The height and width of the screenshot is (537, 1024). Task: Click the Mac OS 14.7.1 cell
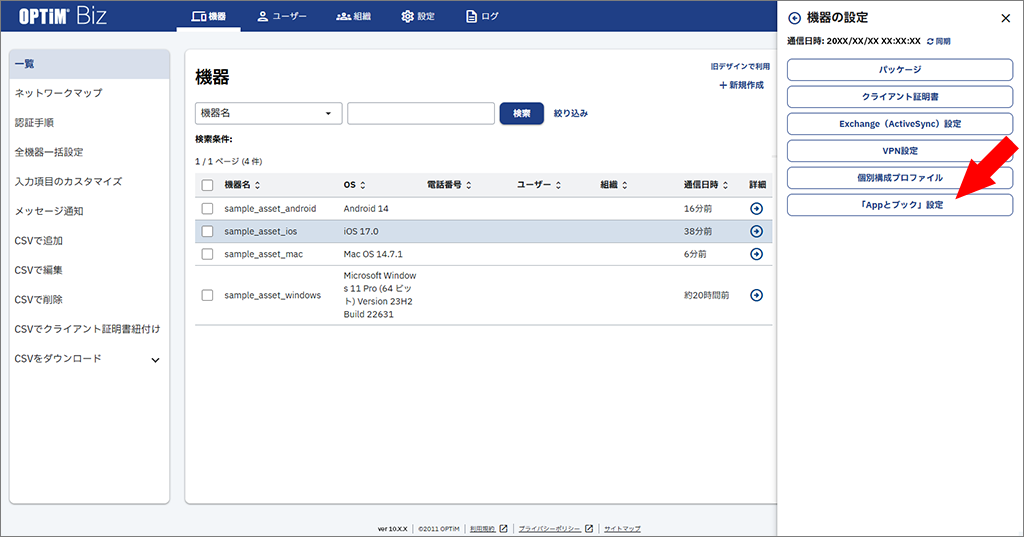pyautogui.click(x=373, y=254)
